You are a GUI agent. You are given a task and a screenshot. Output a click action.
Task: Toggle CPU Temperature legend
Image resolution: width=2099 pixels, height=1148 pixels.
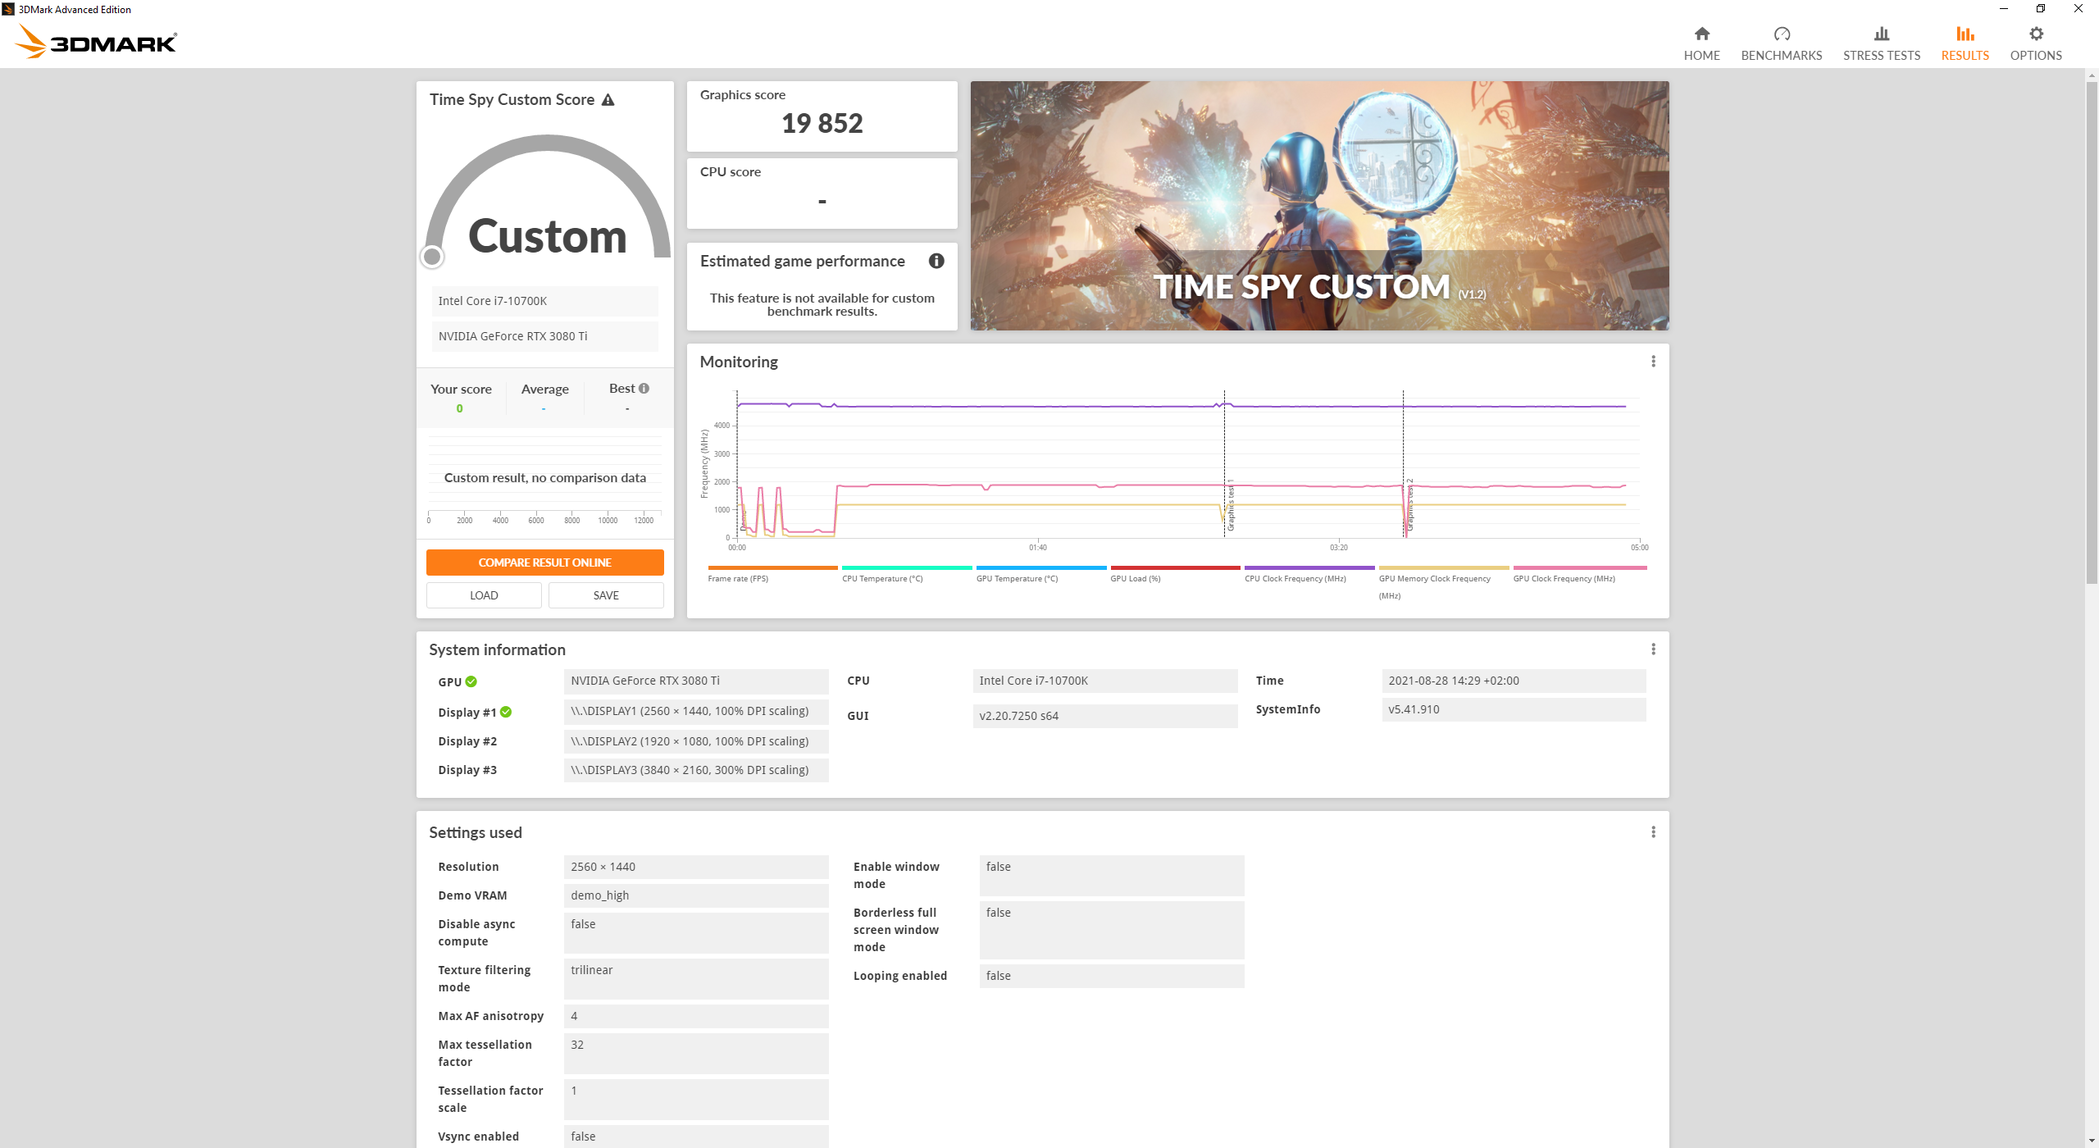pyautogui.click(x=906, y=574)
